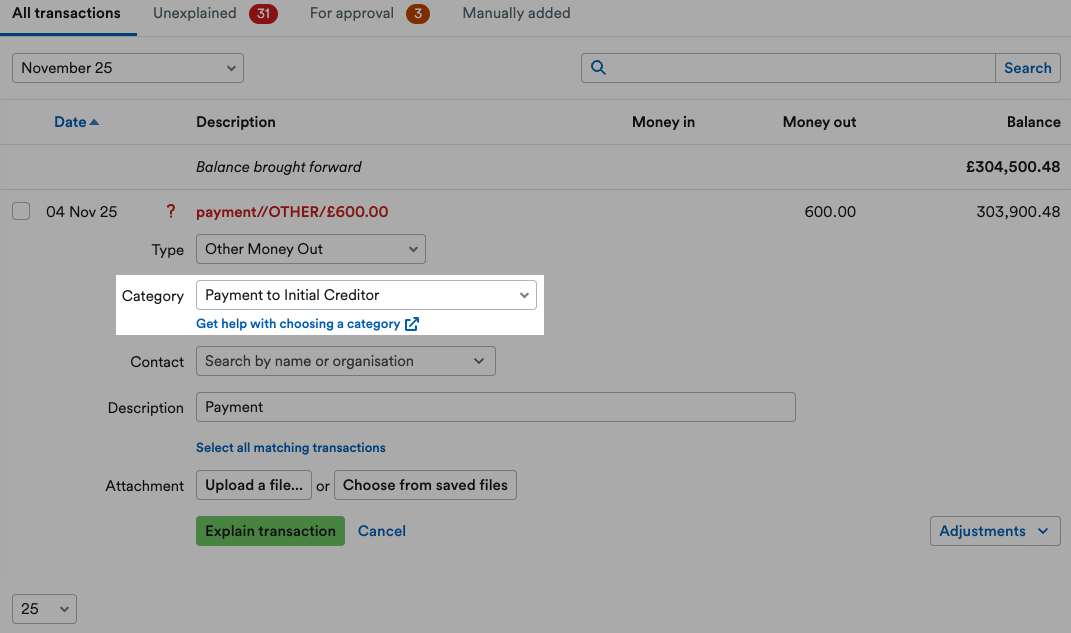Click the Balance brought forward text
The image size is (1071, 633).
tap(279, 167)
